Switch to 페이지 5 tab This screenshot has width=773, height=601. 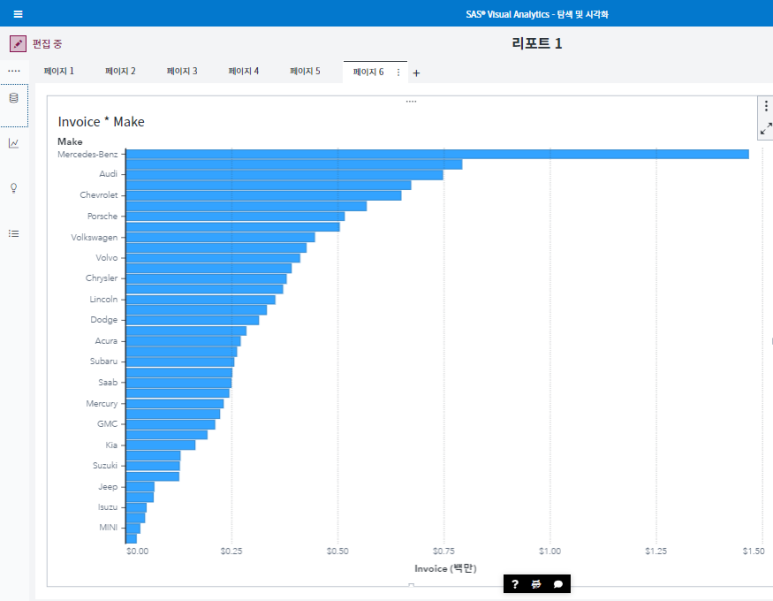[305, 71]
